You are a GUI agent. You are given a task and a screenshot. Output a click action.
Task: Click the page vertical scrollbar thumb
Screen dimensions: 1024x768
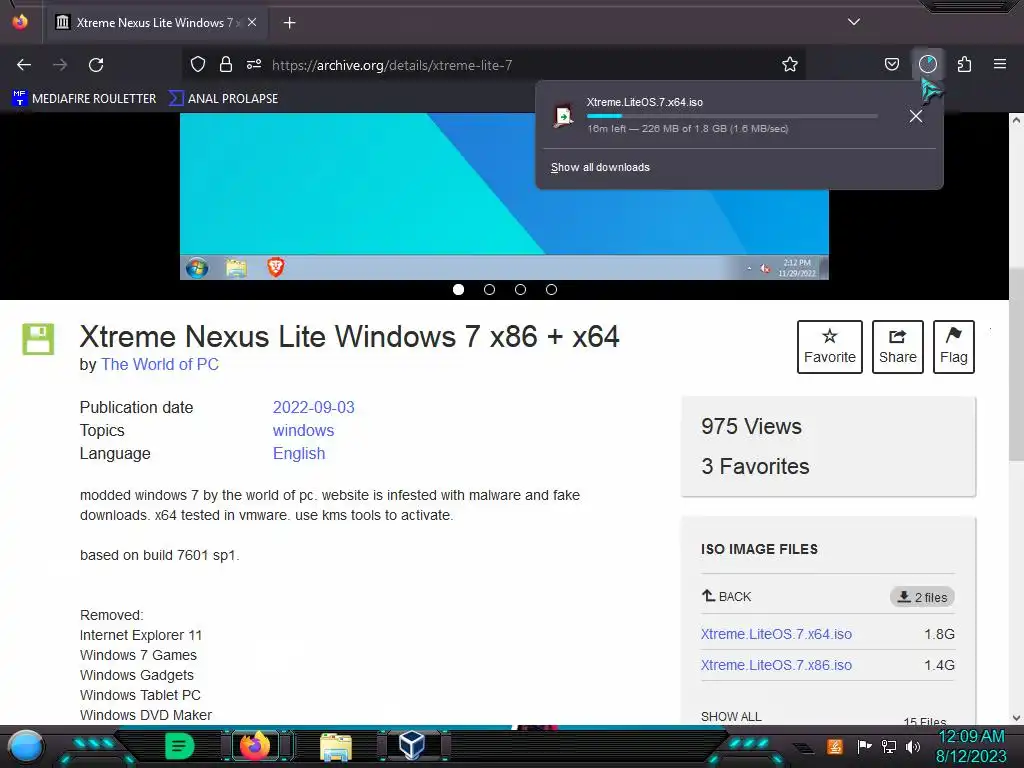1016,364
